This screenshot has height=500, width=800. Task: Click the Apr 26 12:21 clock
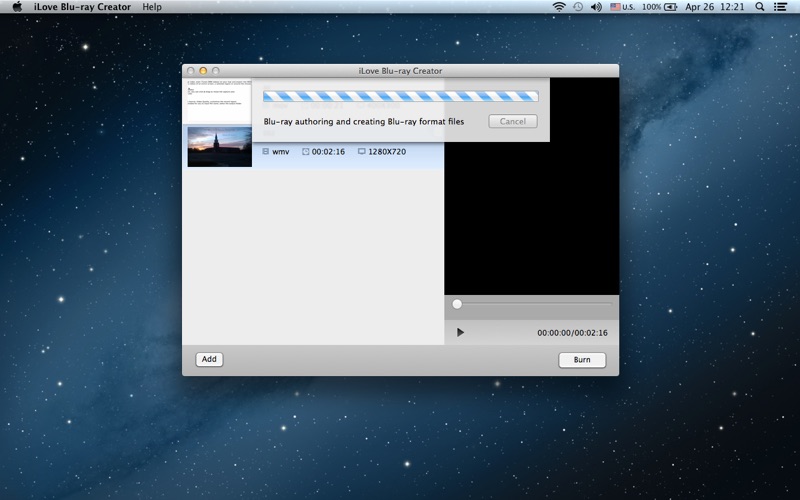(x=715, y=7)
